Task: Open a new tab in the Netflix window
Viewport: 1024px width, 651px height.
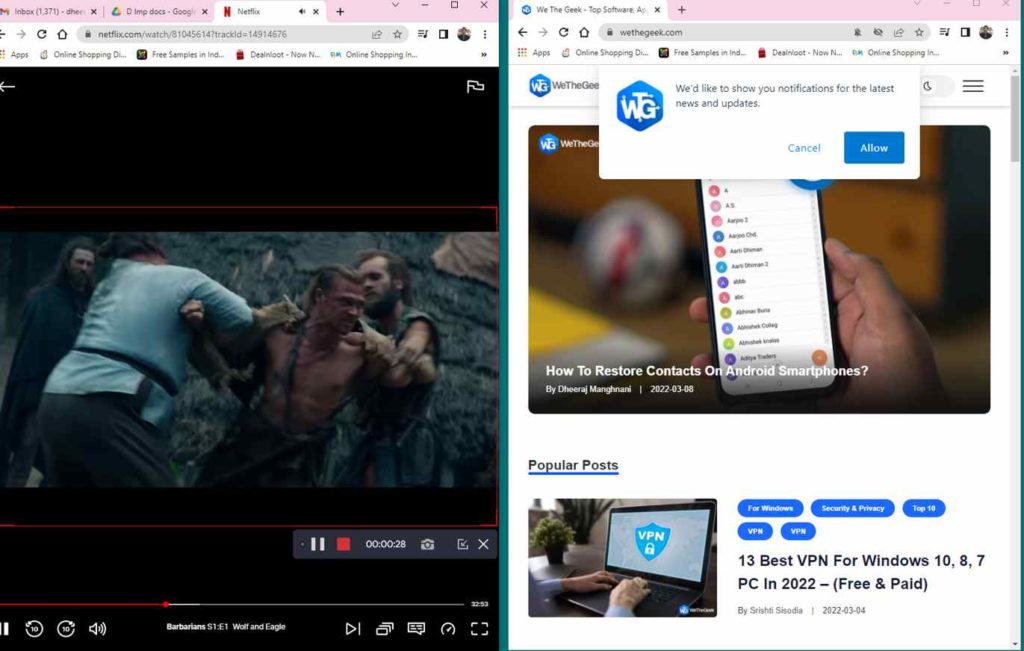Action: click(x=340, y=11)
